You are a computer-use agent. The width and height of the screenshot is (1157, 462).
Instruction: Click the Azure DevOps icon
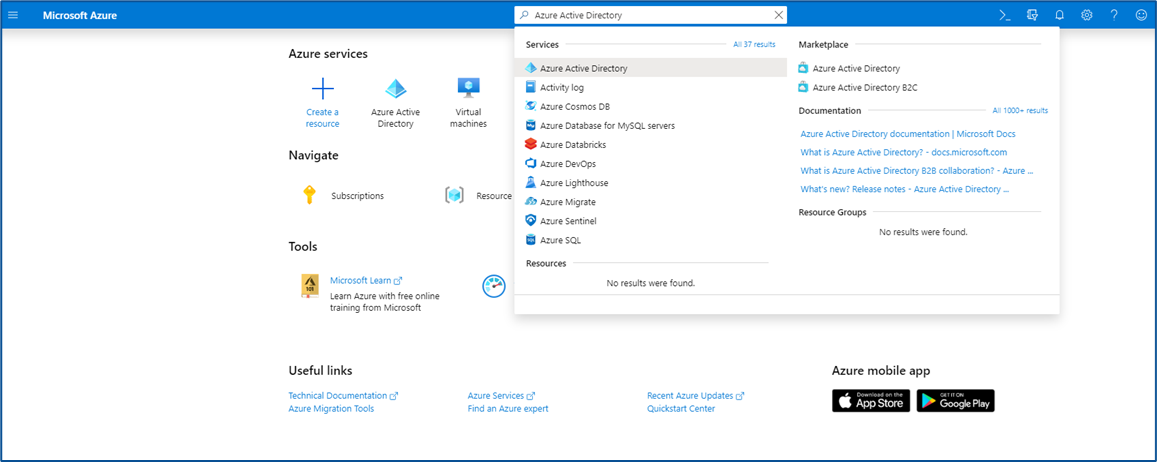click(530, 164)
